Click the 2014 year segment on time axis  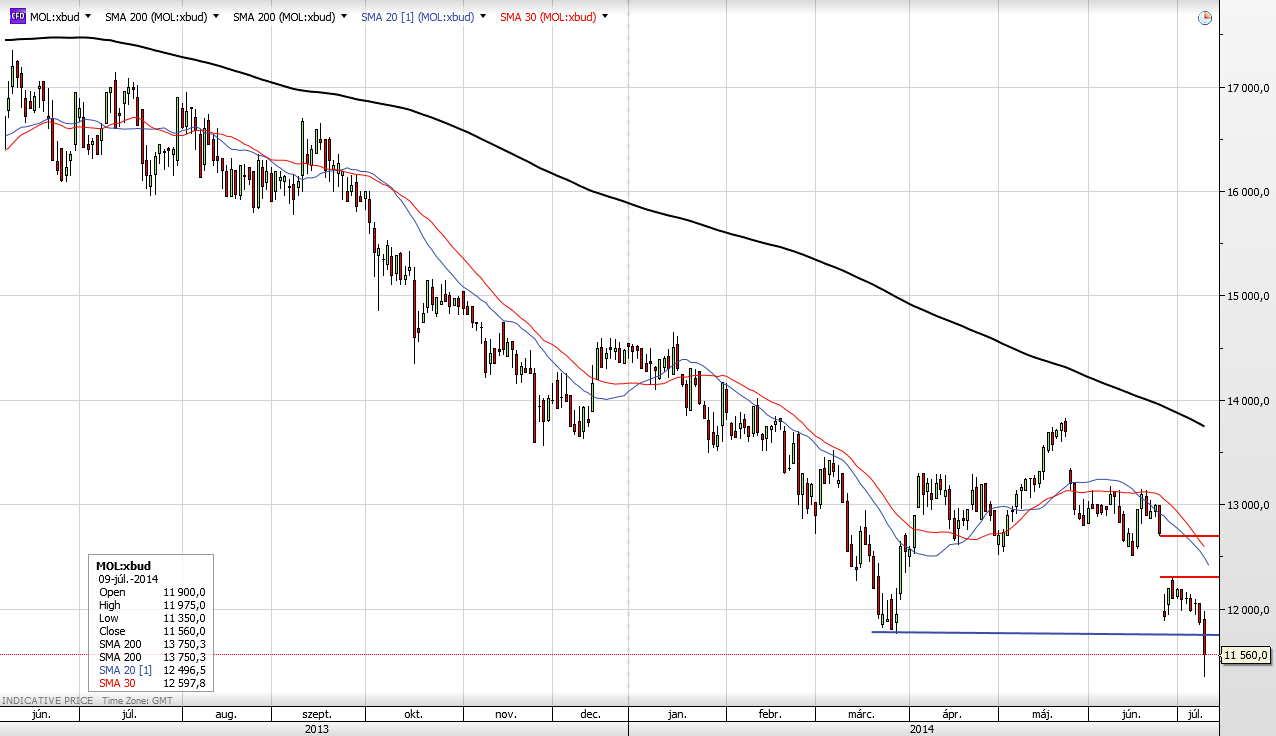922,729
